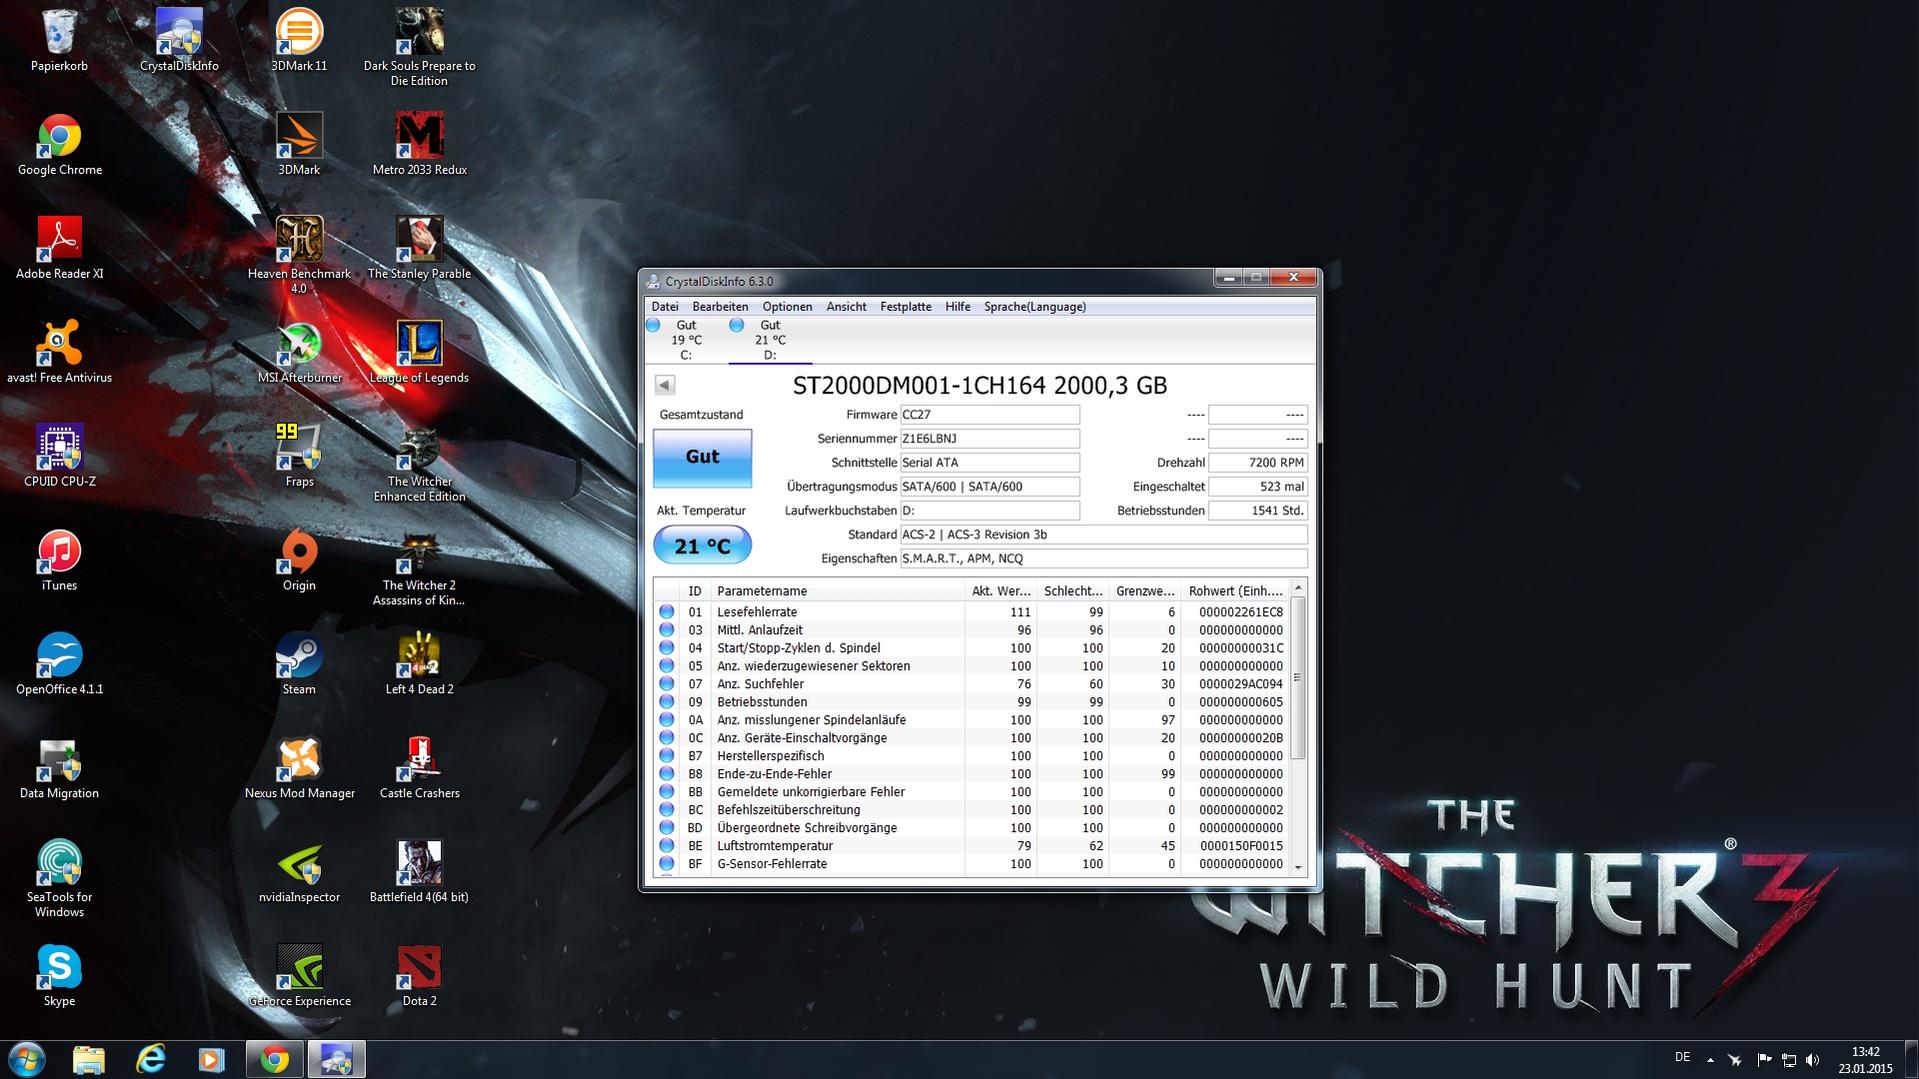This screenshot has height=1079, width=1919.
Task: Open the Left 4 Dead 2 icon
Action: pyautogui.click(x=419, y=664)
